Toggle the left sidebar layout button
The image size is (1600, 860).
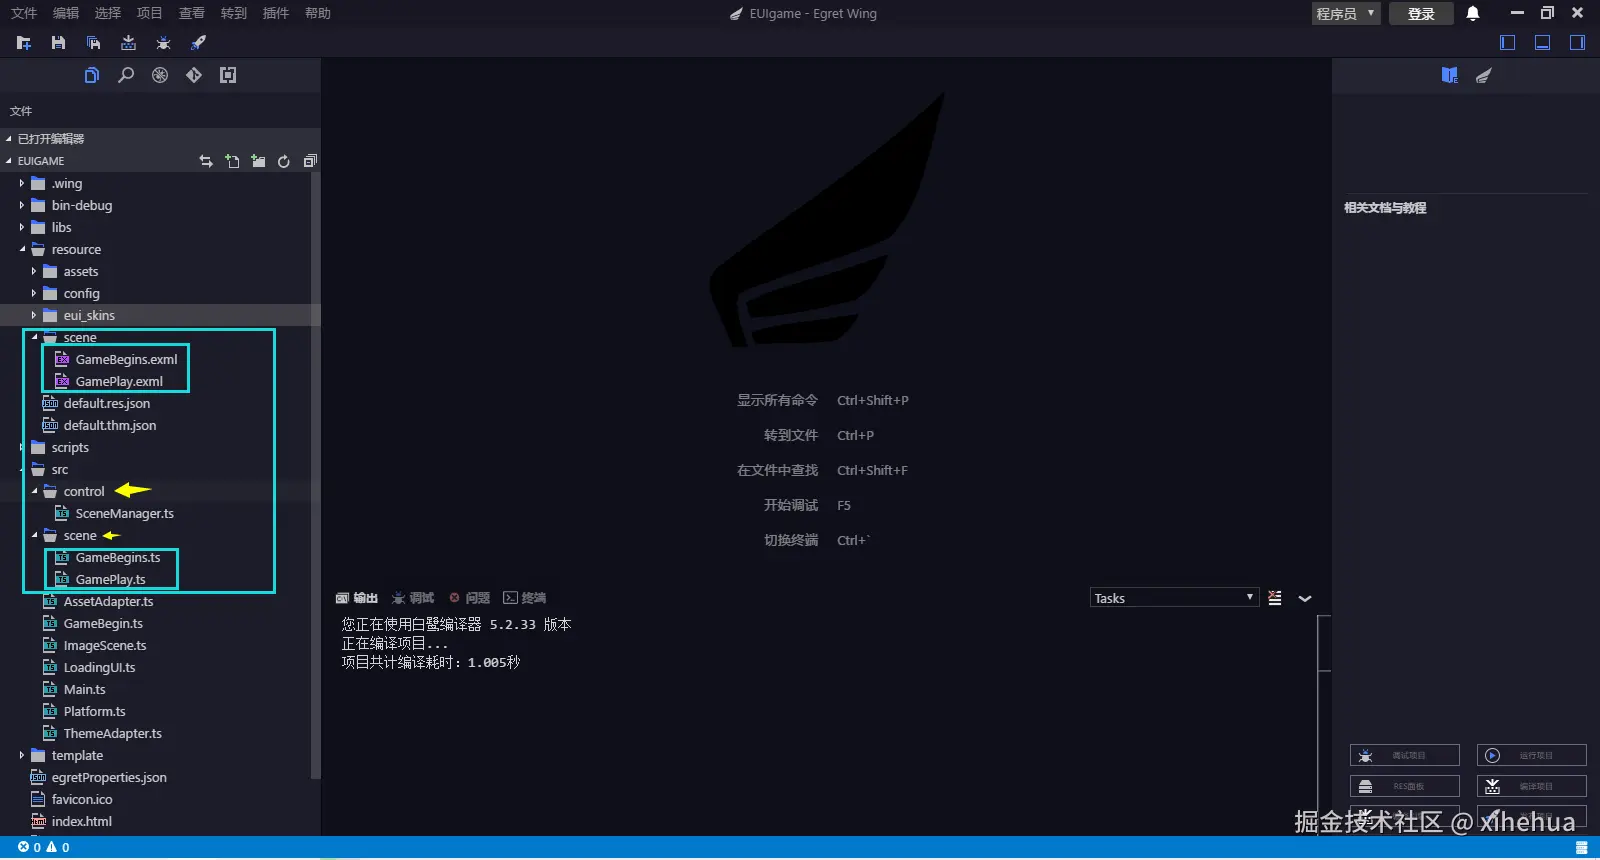point(1508,42)
